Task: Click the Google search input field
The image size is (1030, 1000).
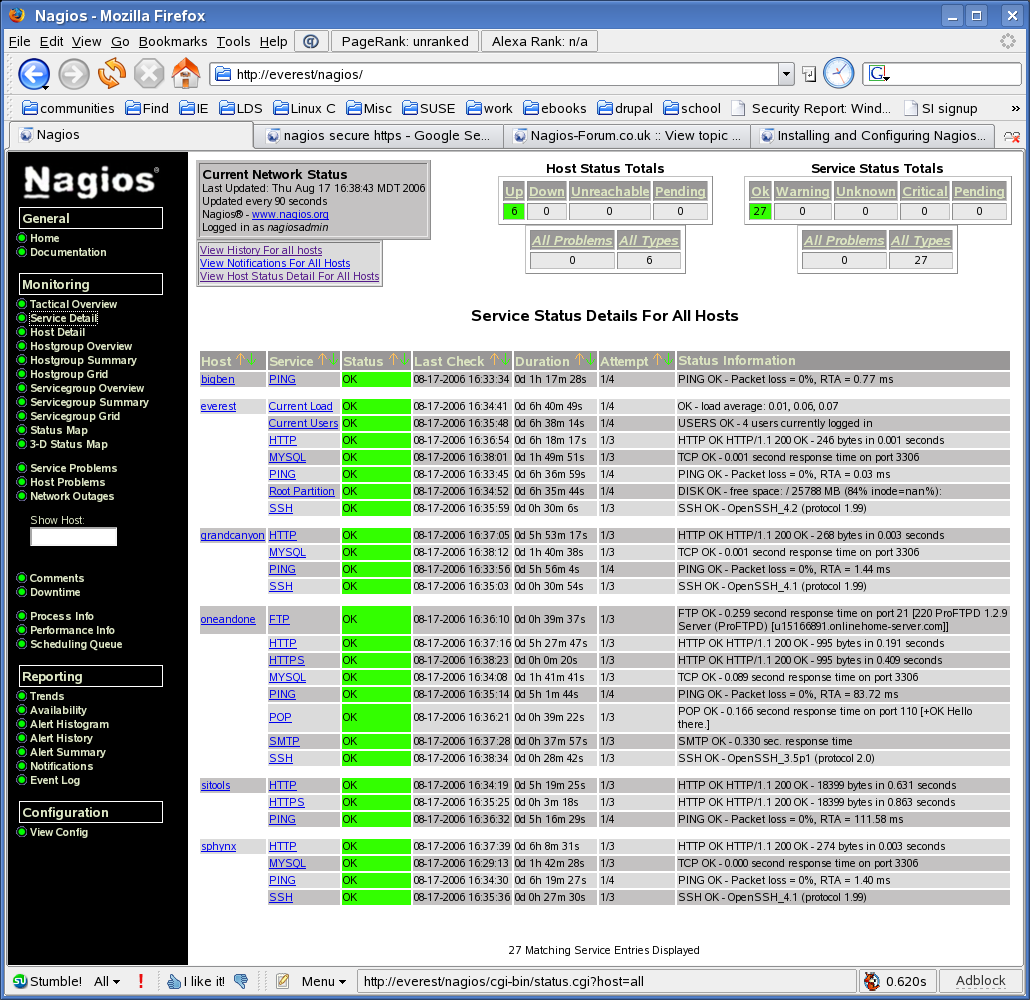Action: pyautogui.click(x=956, y=74)
